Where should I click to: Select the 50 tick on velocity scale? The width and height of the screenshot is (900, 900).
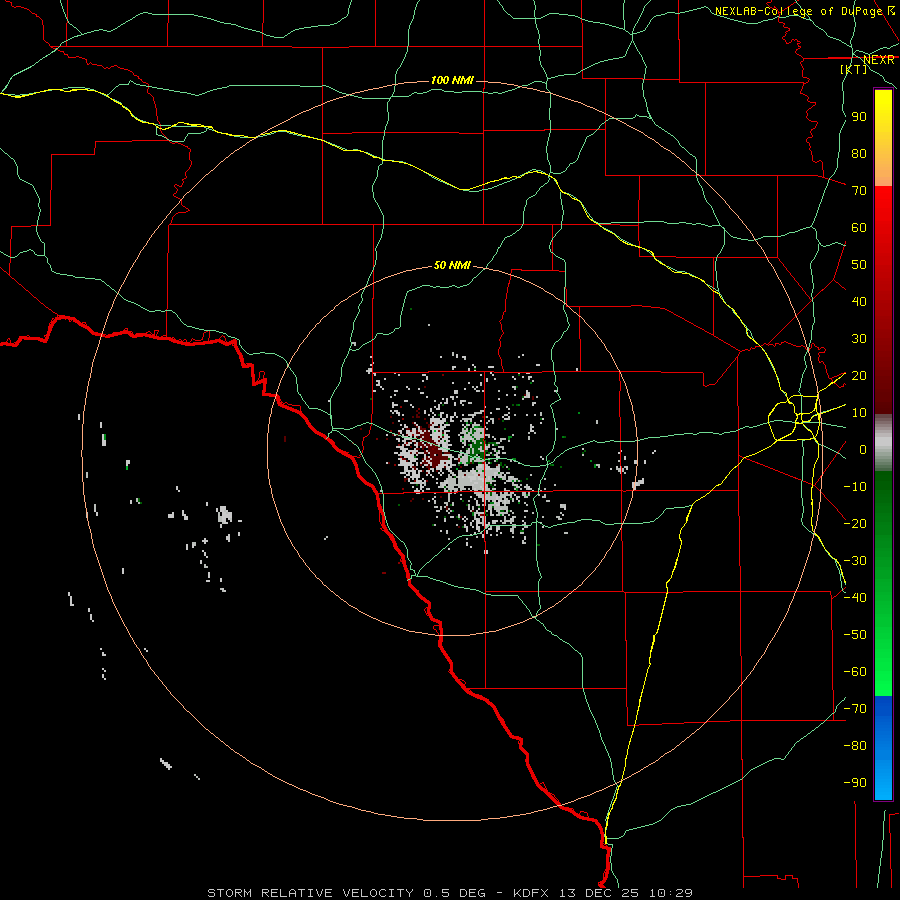[859, 265]
